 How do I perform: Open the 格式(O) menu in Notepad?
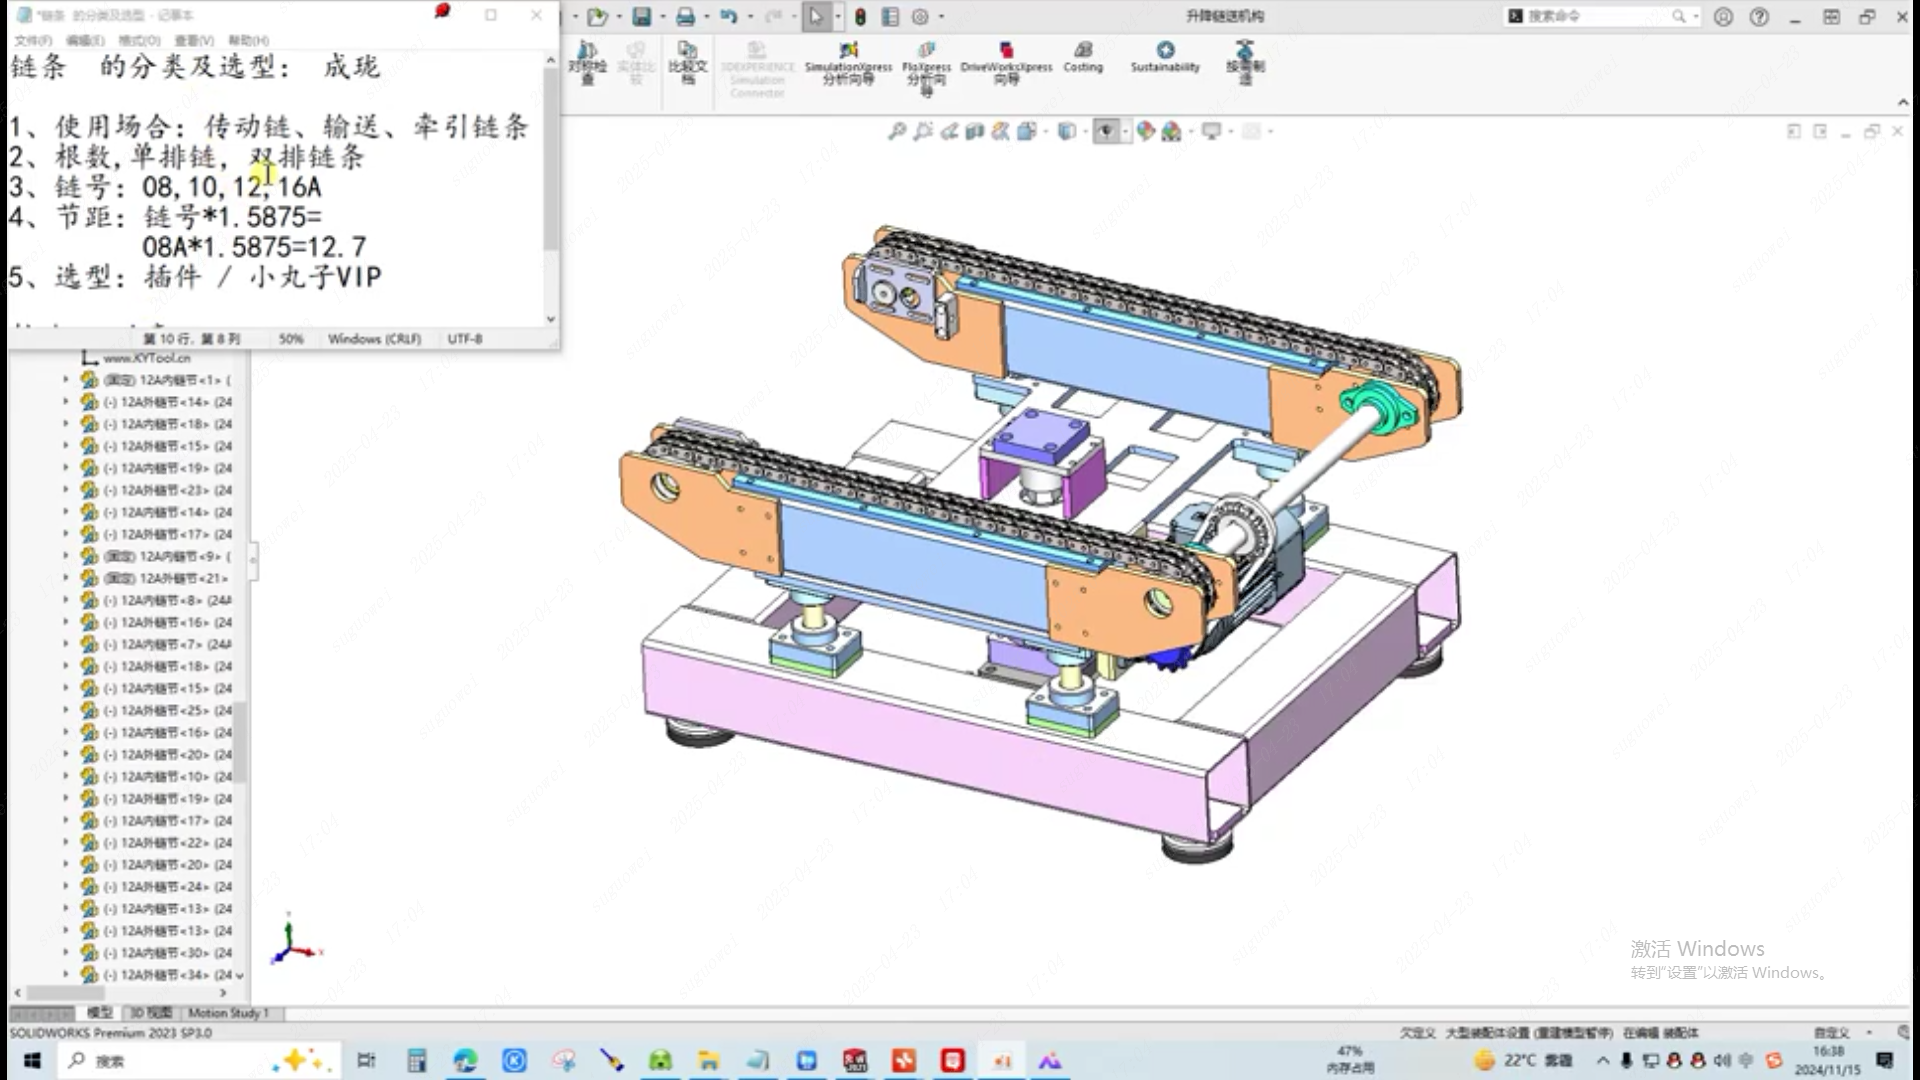[x=139, y=41]
